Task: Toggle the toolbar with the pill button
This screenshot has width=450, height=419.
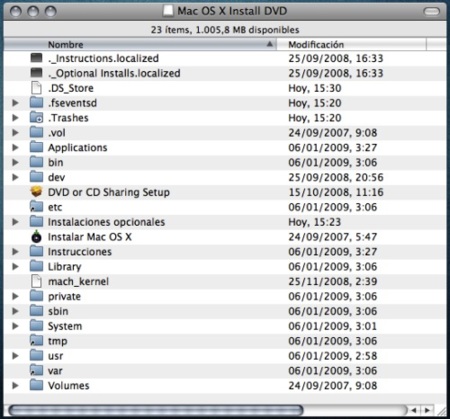Action: (x=432, y=12)
